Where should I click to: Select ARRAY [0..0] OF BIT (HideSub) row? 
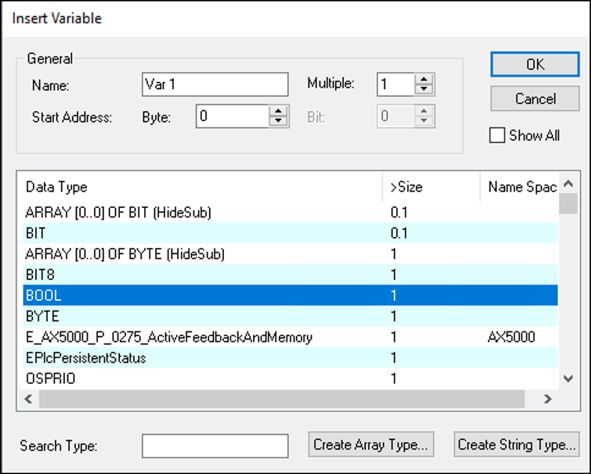coord(290,213)
